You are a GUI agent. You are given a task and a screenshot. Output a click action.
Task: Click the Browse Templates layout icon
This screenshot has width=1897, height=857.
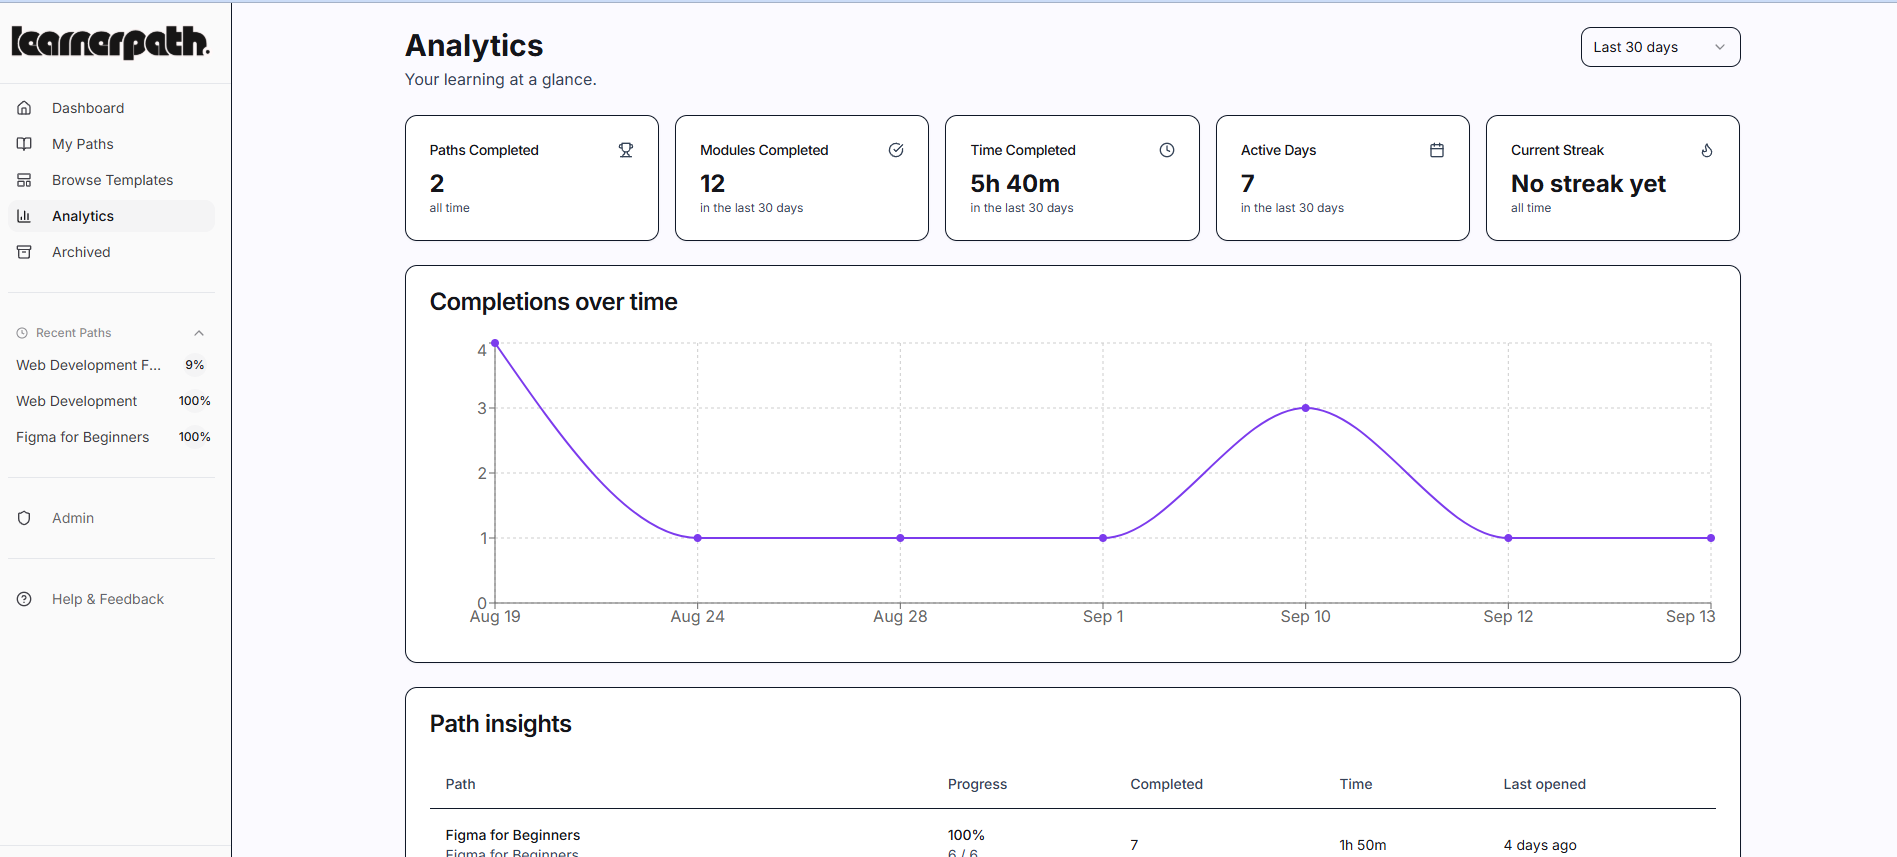click(x=25, y=180)
